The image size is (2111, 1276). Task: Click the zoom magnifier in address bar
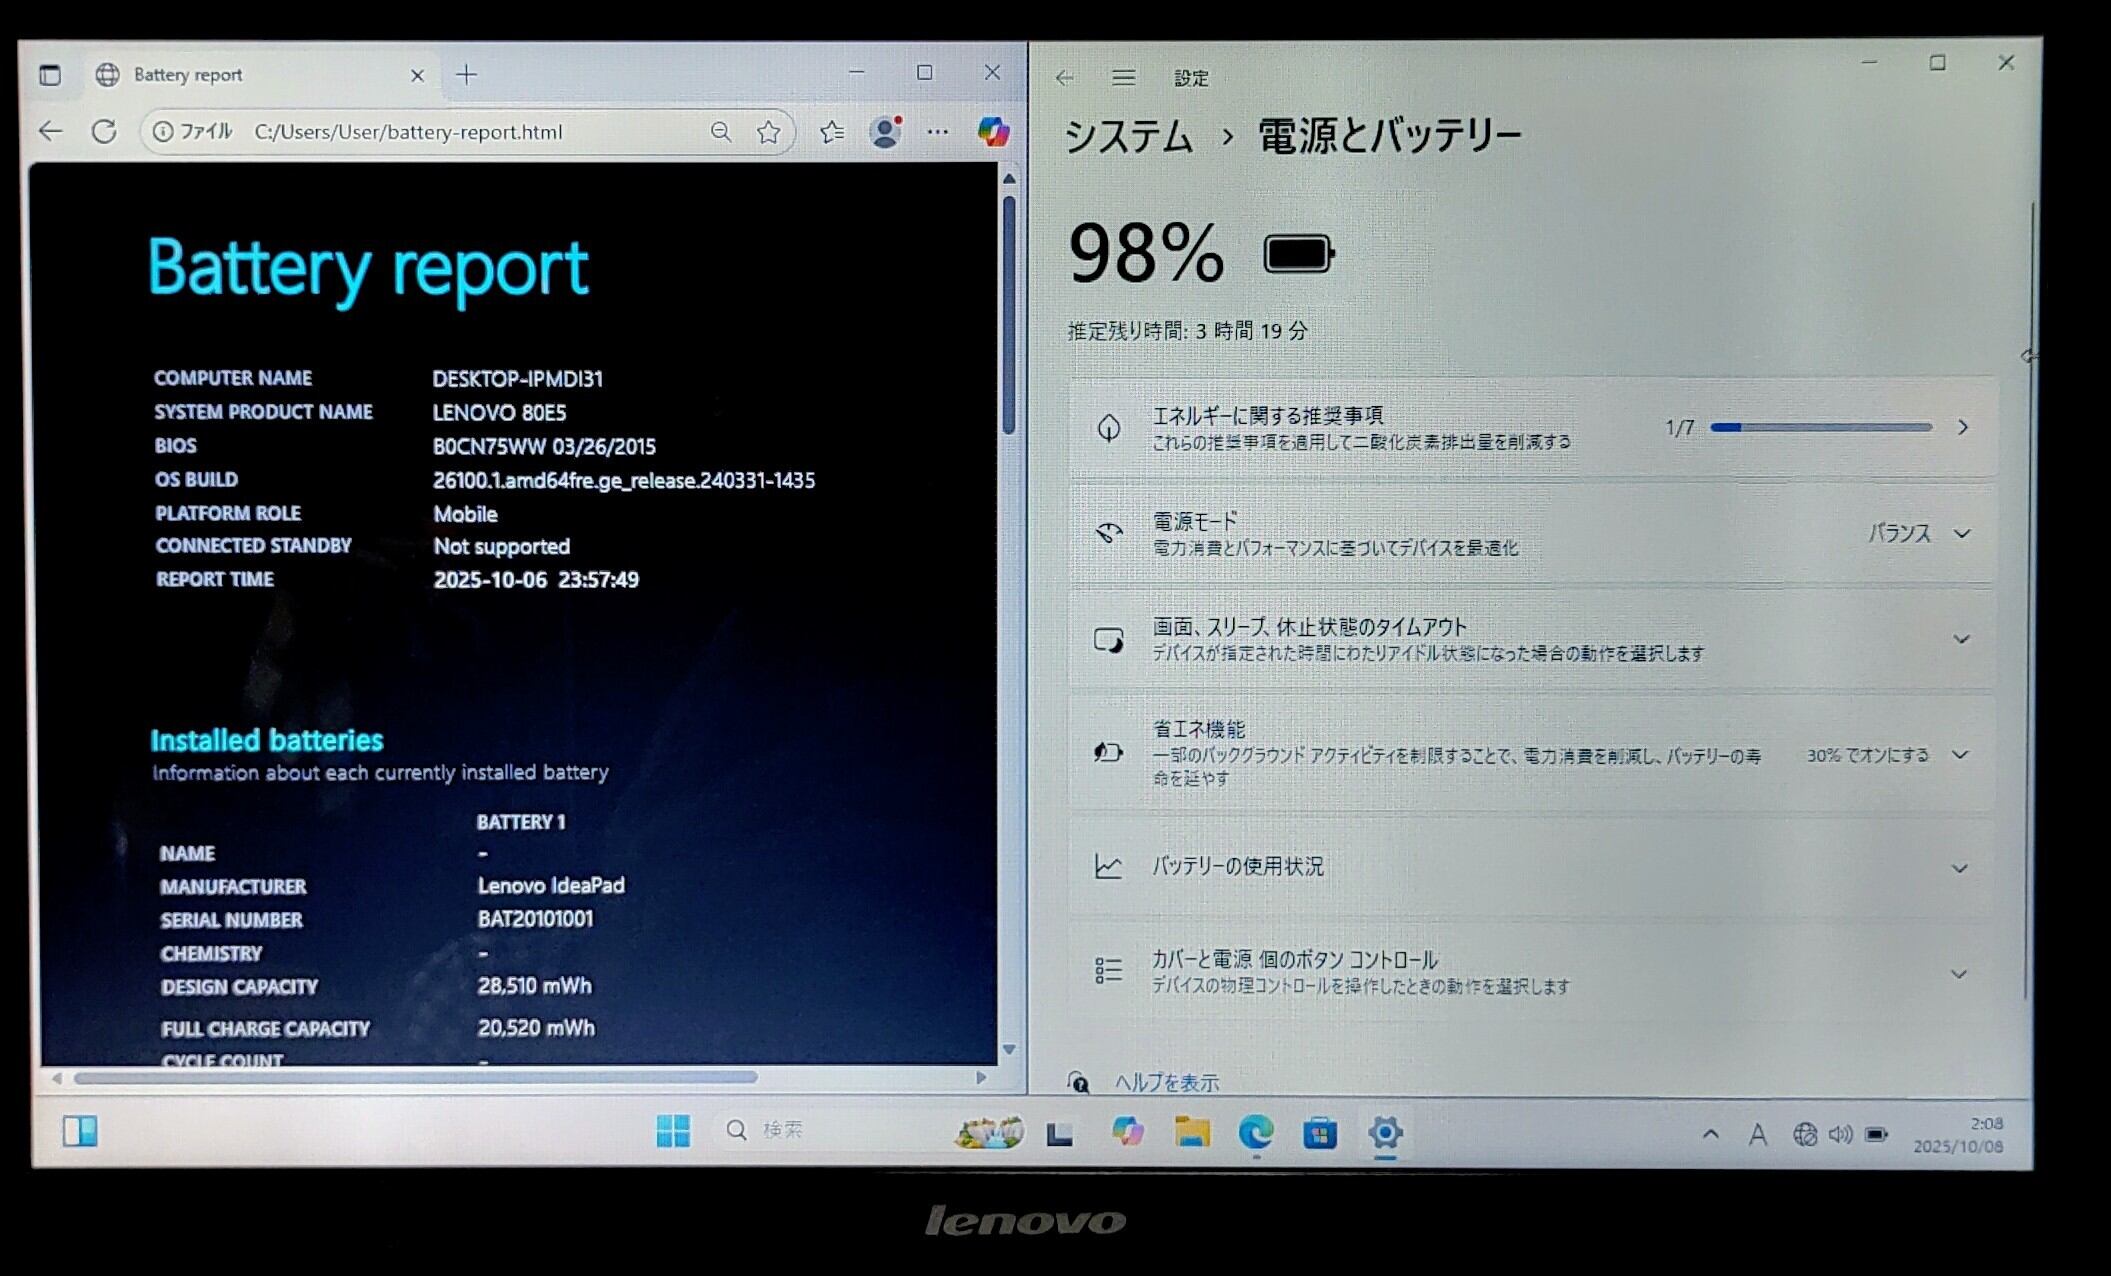pyautogui.click(x=720, y=132)
